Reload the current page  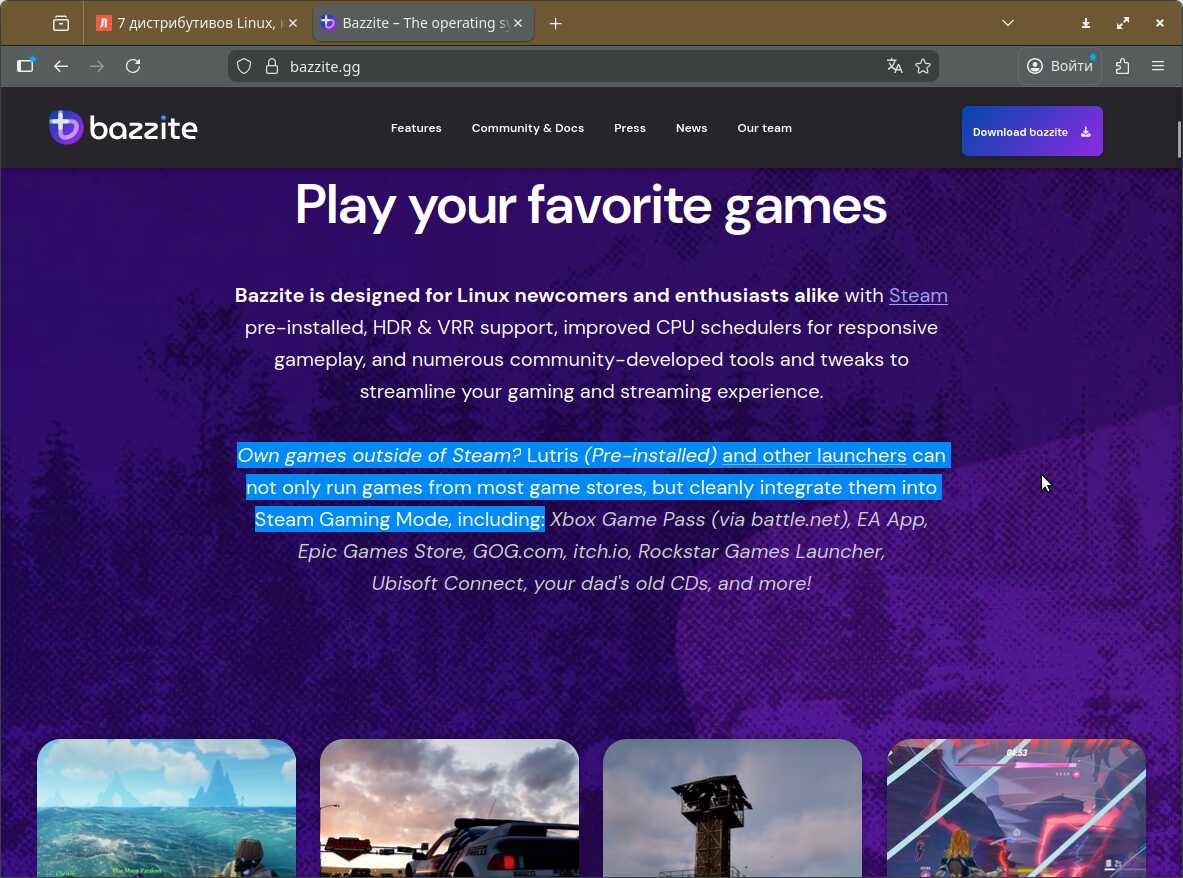point(133,66)
